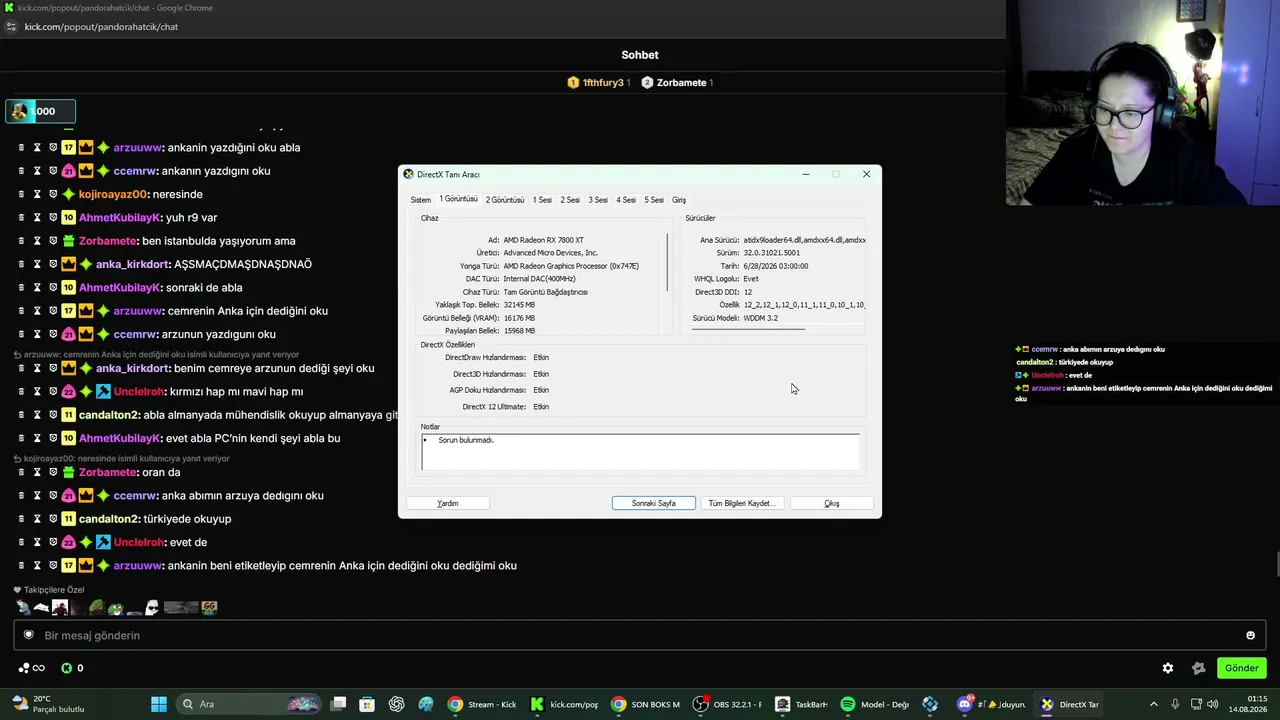Open Task View on the taskbar
This screenshot has width=1280, height=720.
click(339, 704)
